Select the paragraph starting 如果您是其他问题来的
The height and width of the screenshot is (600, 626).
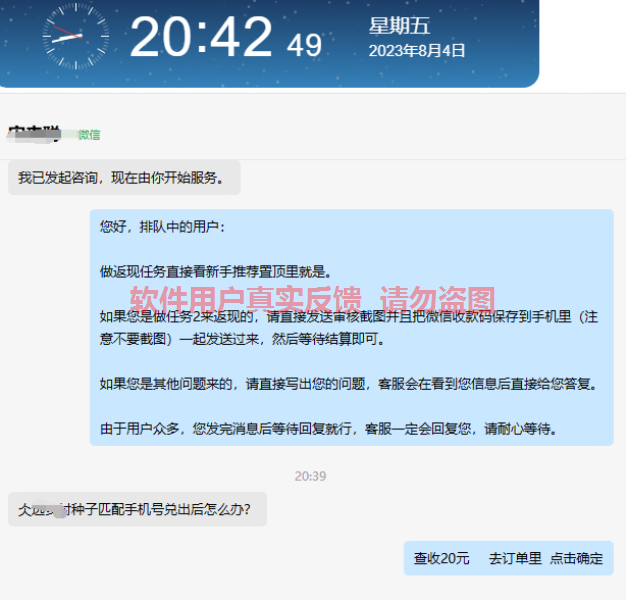point(349,384)
